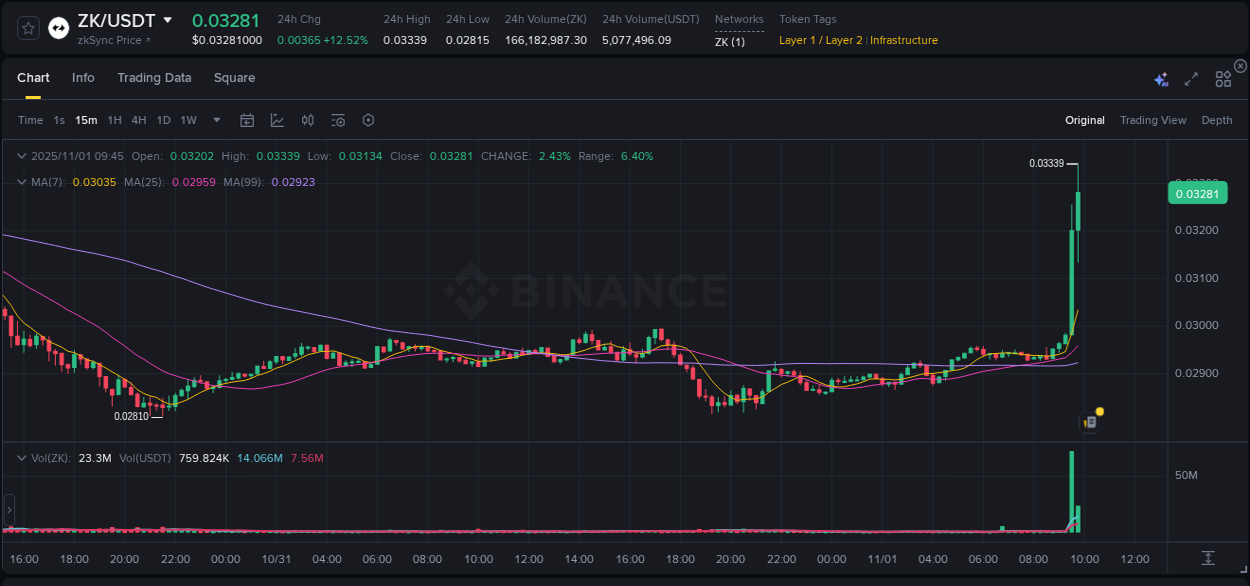Open the widgets layout grid icon

1222,77
